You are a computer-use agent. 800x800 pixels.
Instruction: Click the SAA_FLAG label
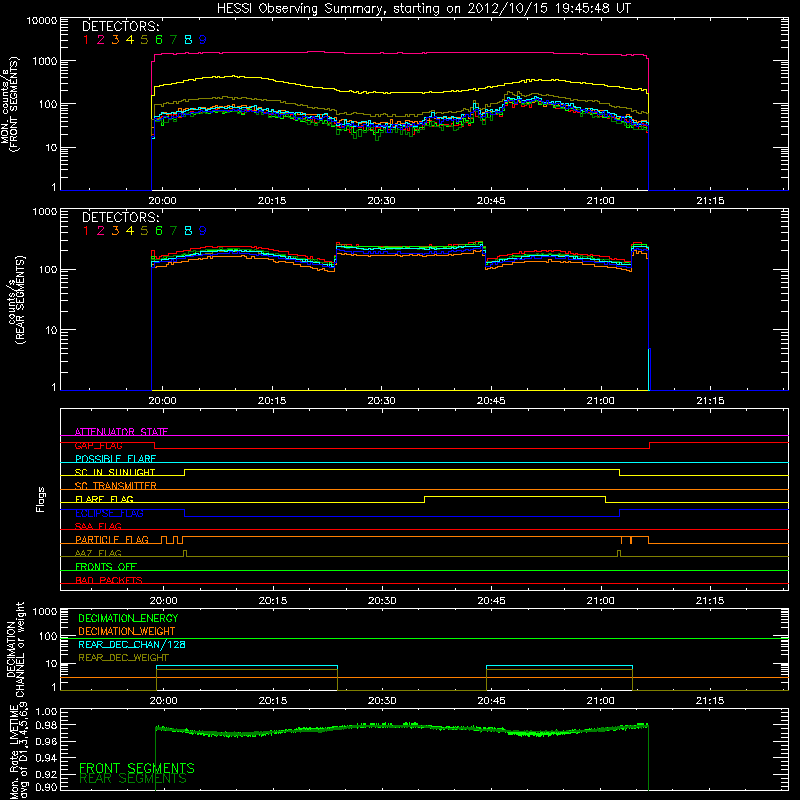(98, 526)
